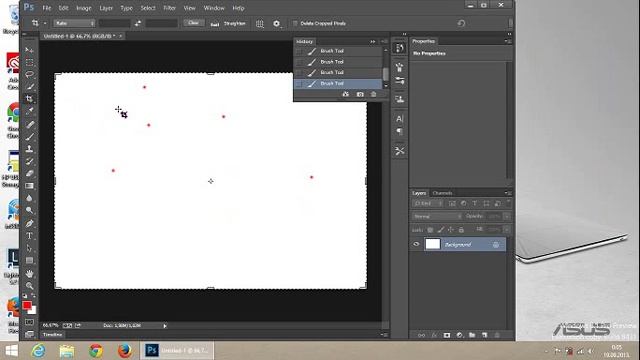Select the Lasso tool
This screenshot has width=640, height=360.
(29, 75)
